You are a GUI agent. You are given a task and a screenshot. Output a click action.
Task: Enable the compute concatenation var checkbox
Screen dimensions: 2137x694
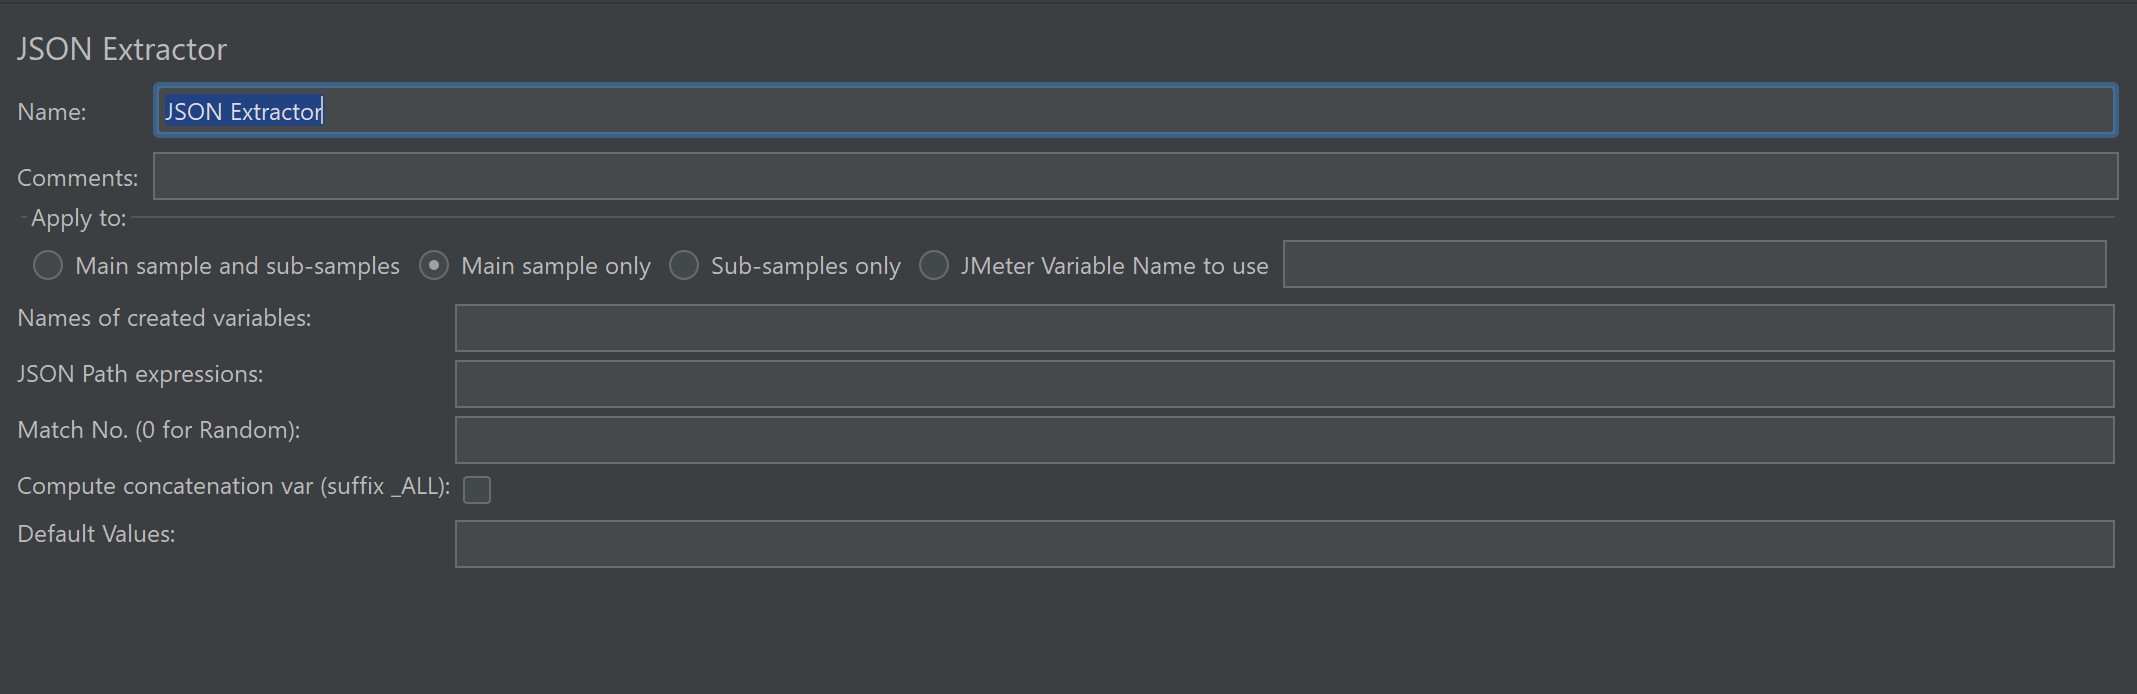pyautogui.click(x=477, y=490)
